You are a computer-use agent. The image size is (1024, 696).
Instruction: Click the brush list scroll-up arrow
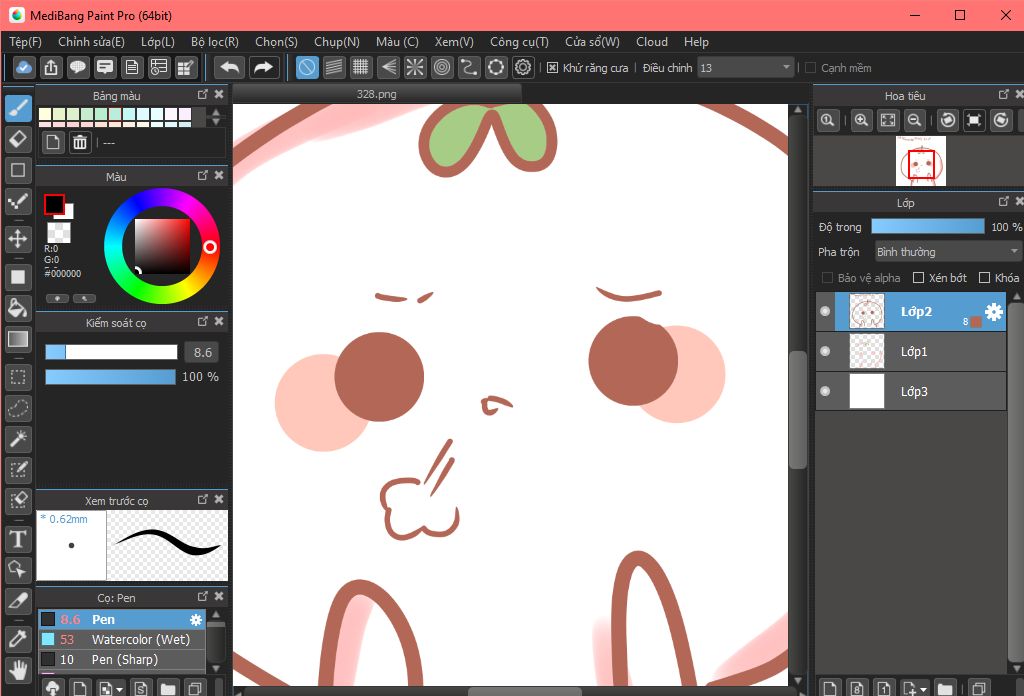[216, 615]
